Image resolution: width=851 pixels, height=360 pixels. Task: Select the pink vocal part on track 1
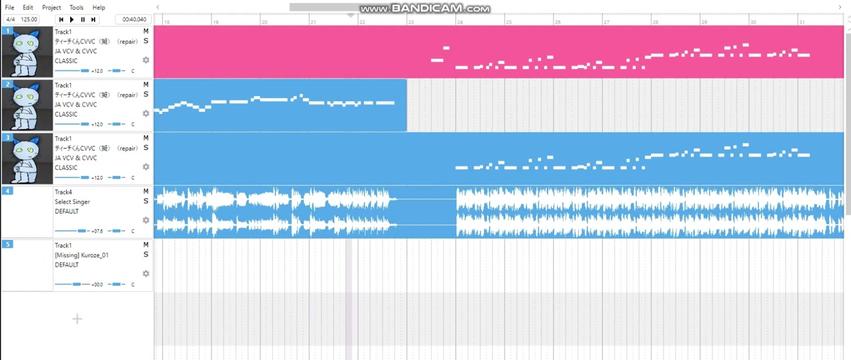pos(499,52)
